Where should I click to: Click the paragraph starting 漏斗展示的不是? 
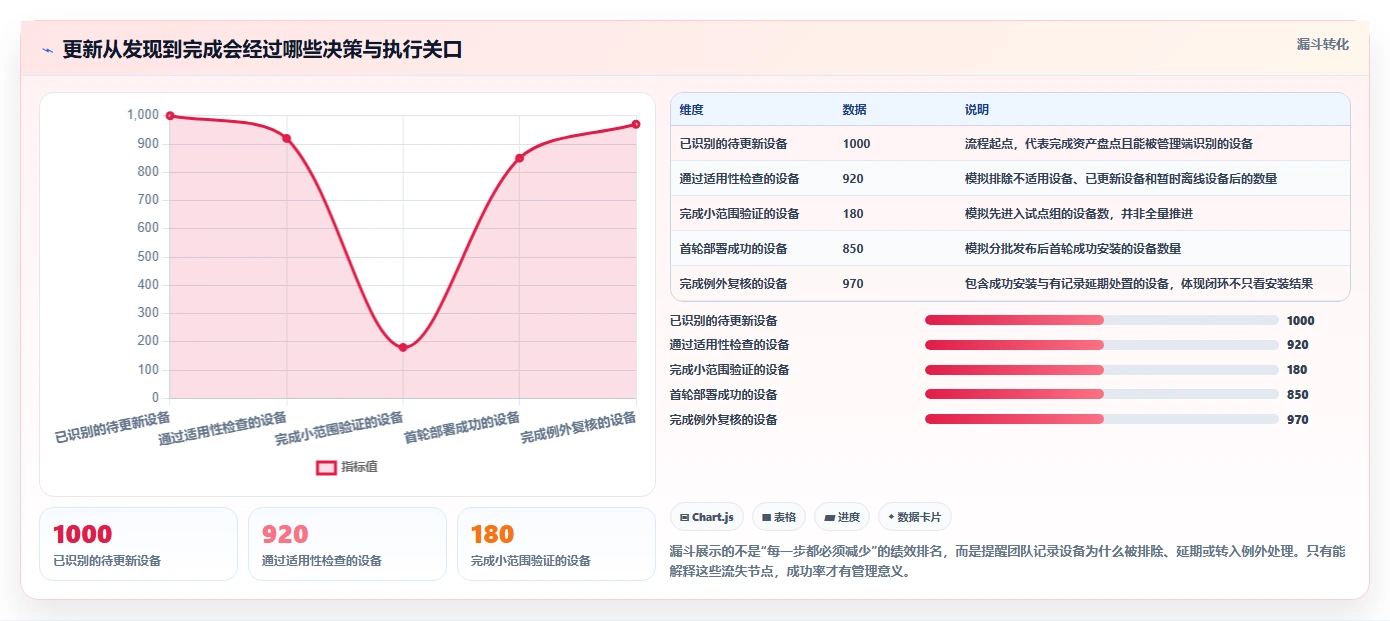1008,562
